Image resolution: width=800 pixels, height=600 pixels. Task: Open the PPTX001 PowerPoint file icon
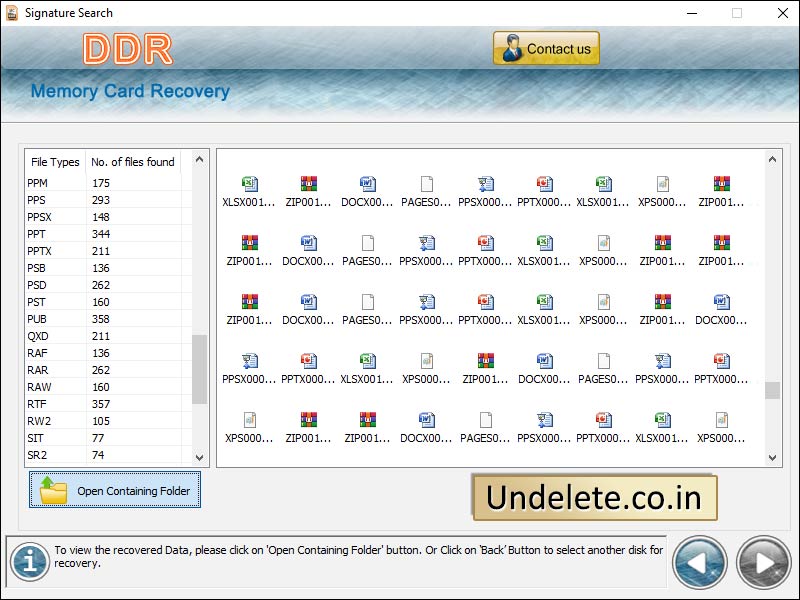click(x=544, y=182)
